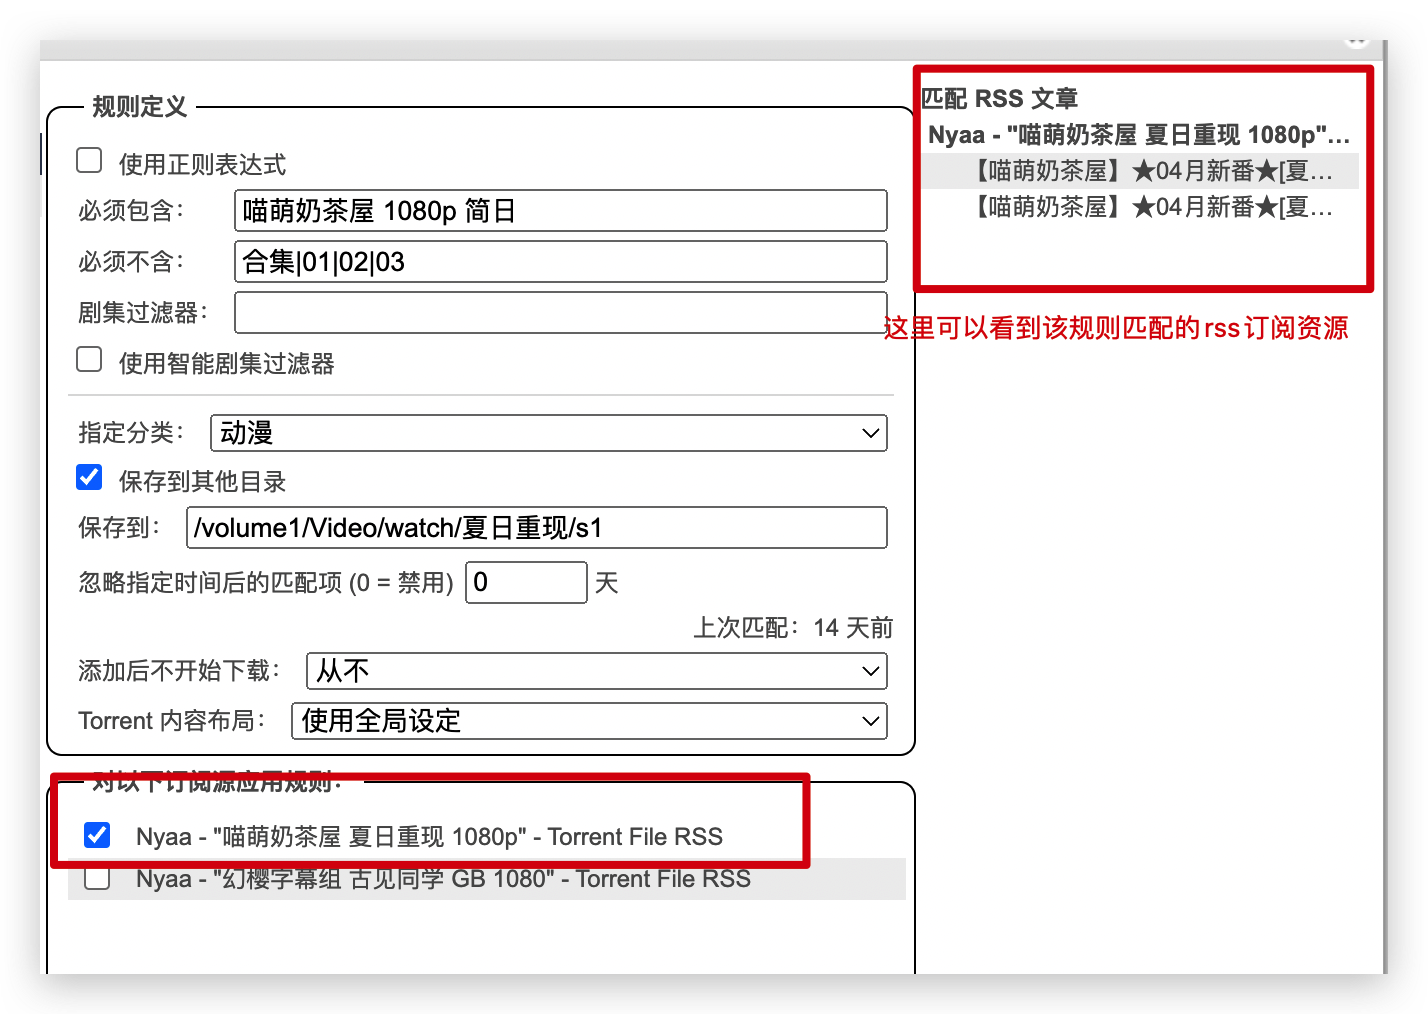Screen dimensions: 1428x1014
Task: Focus the 必须不含 input with 合集|01|02|03
Action: (x=560, y=262)
